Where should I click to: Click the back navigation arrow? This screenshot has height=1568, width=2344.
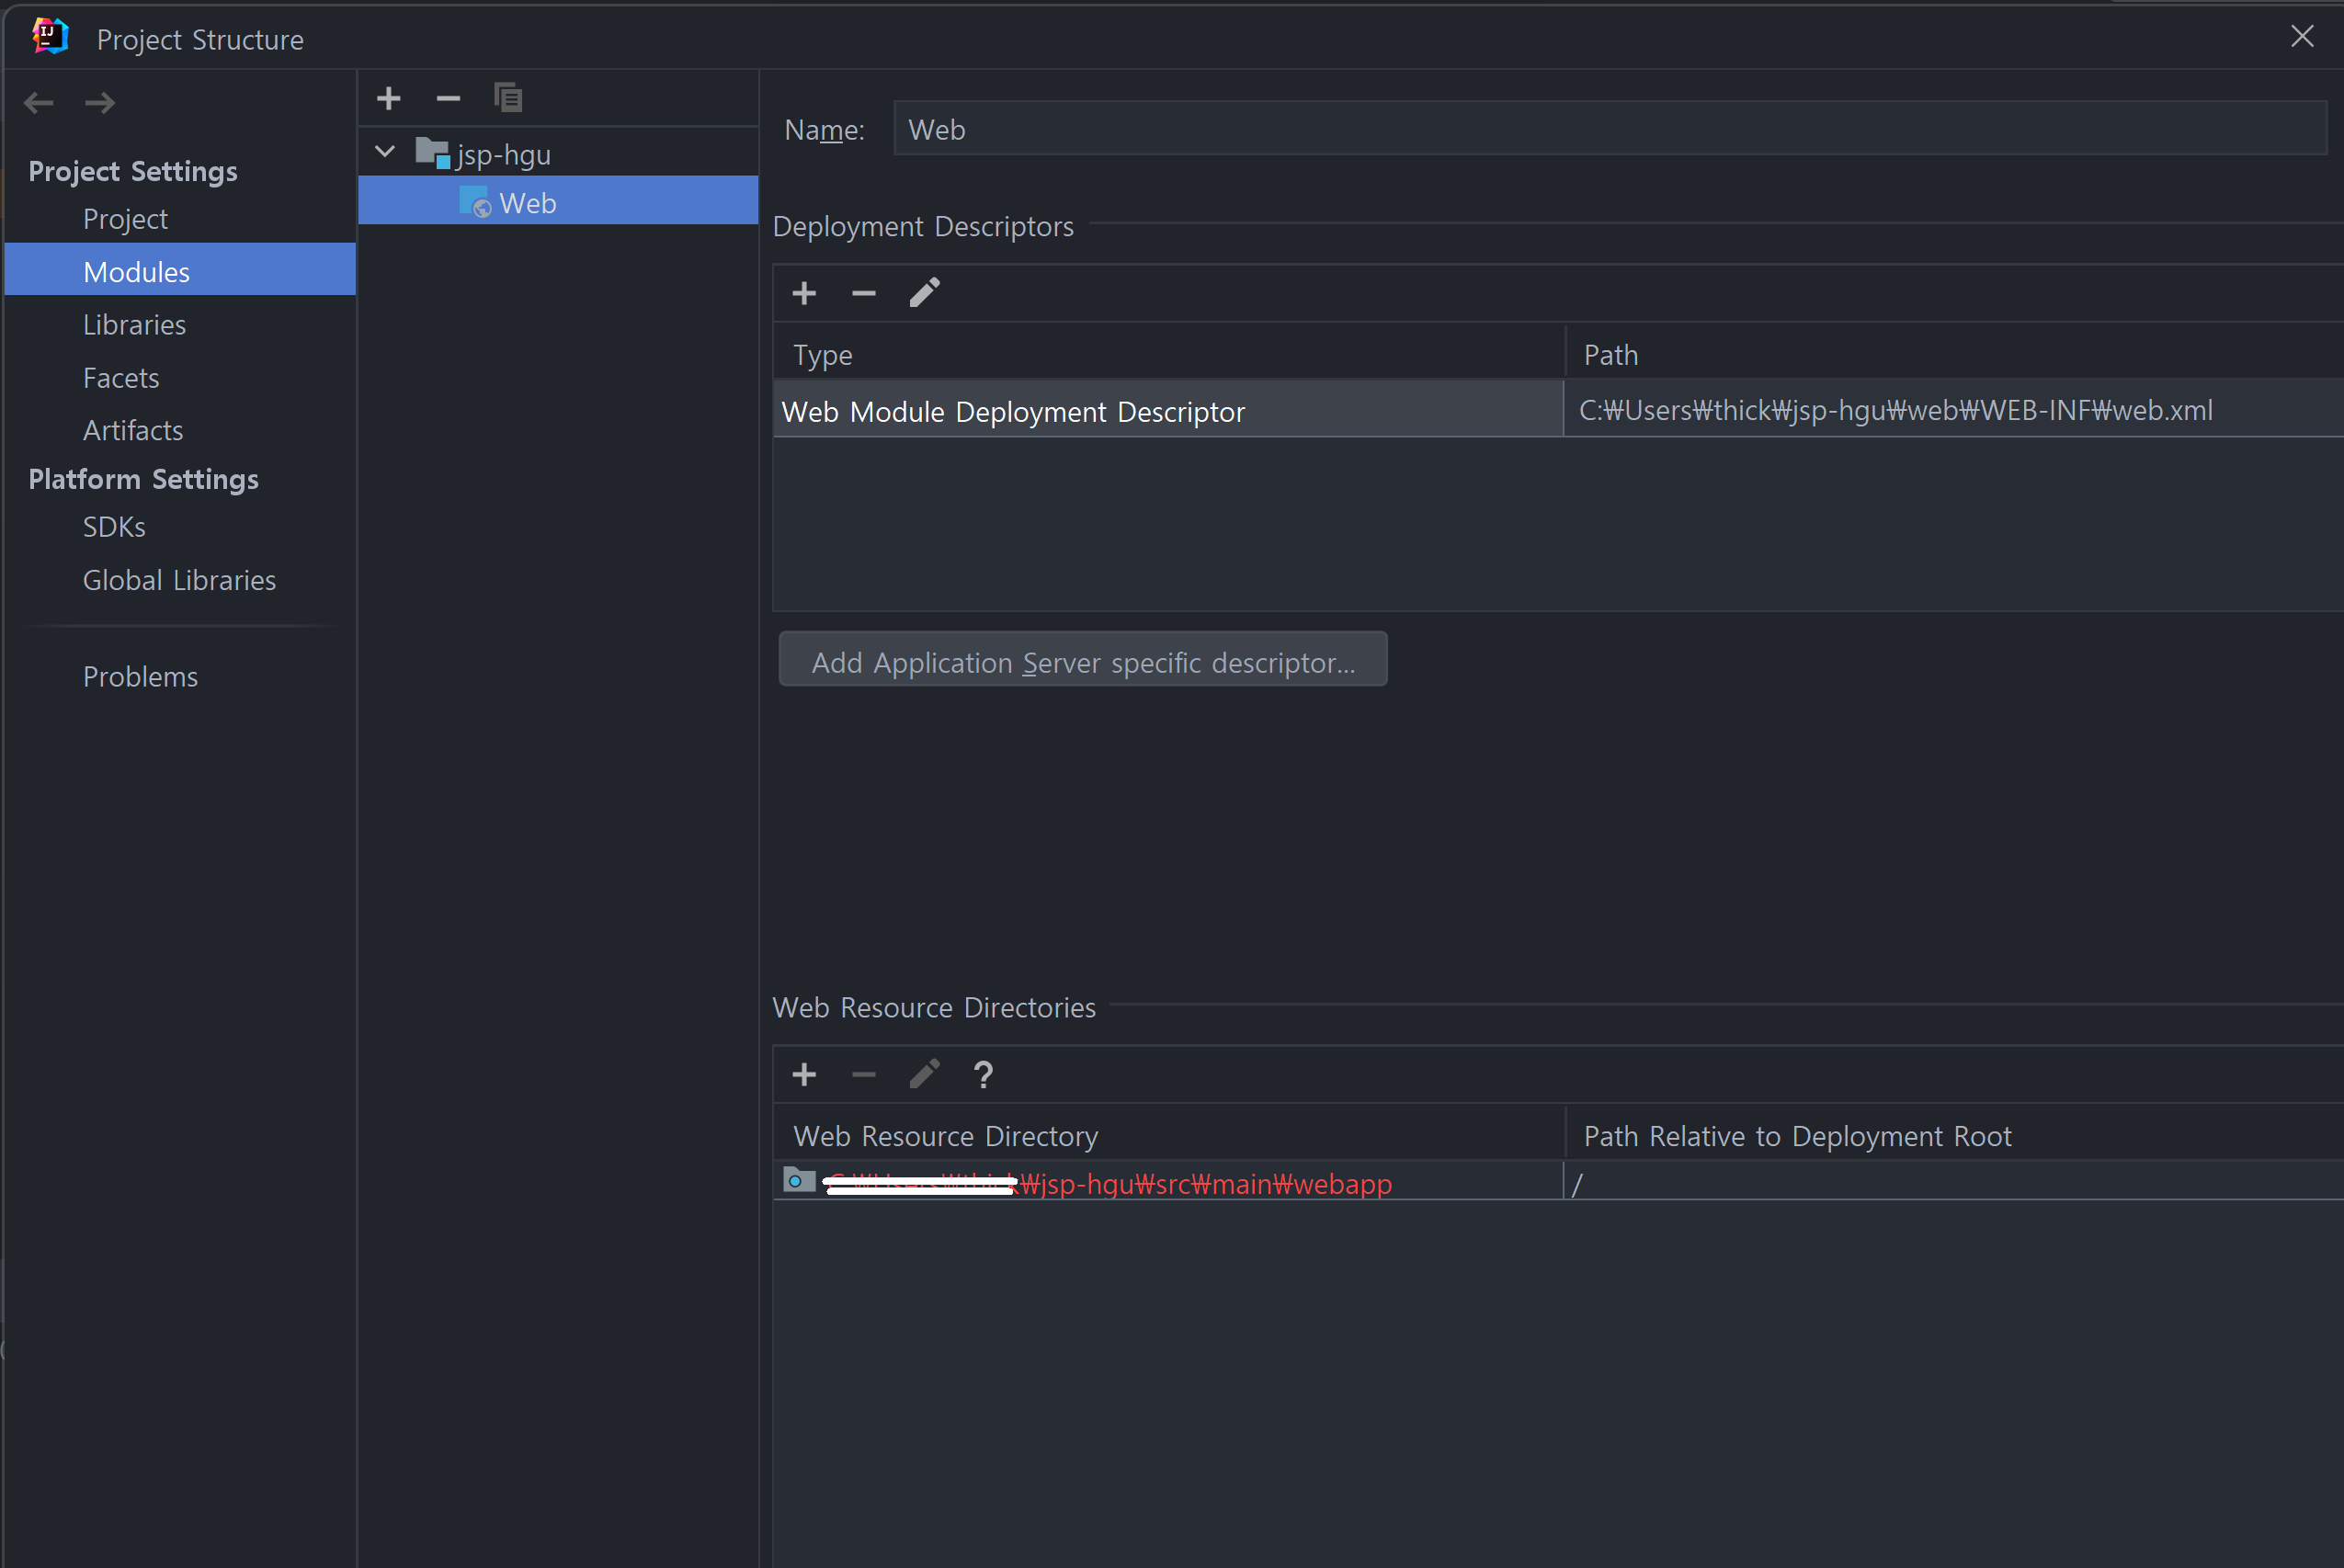point(38,103)
